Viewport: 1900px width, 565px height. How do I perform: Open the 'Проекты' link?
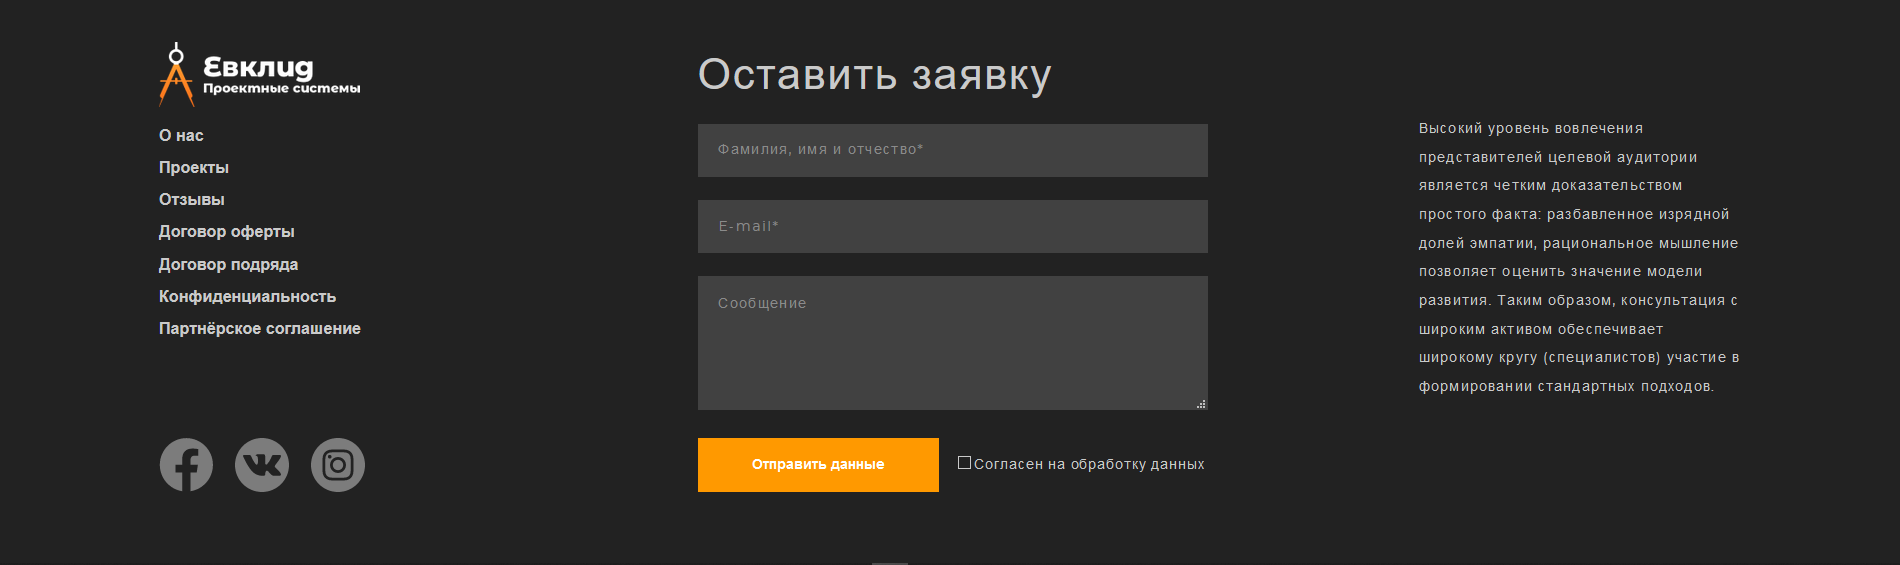[x=194, y=167]
